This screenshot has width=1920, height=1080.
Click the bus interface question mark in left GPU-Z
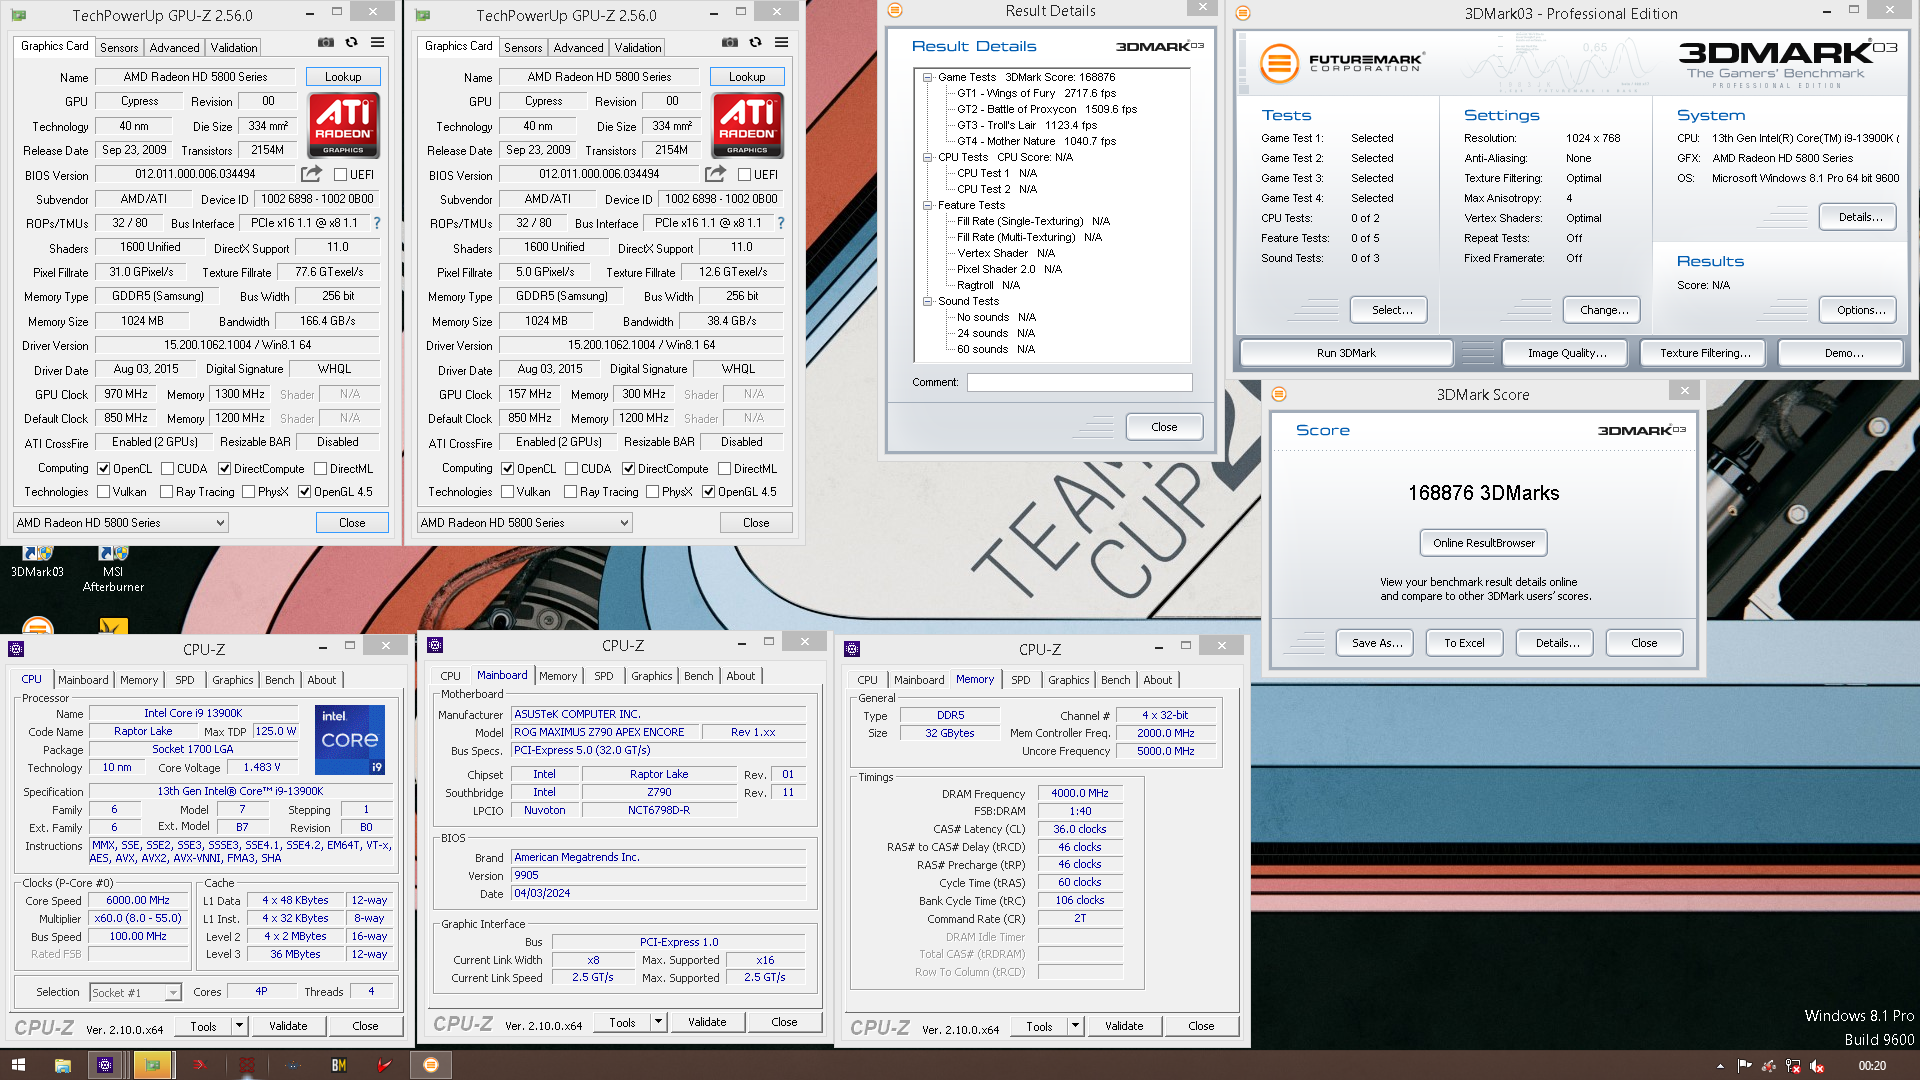click(x=377, y=223)
